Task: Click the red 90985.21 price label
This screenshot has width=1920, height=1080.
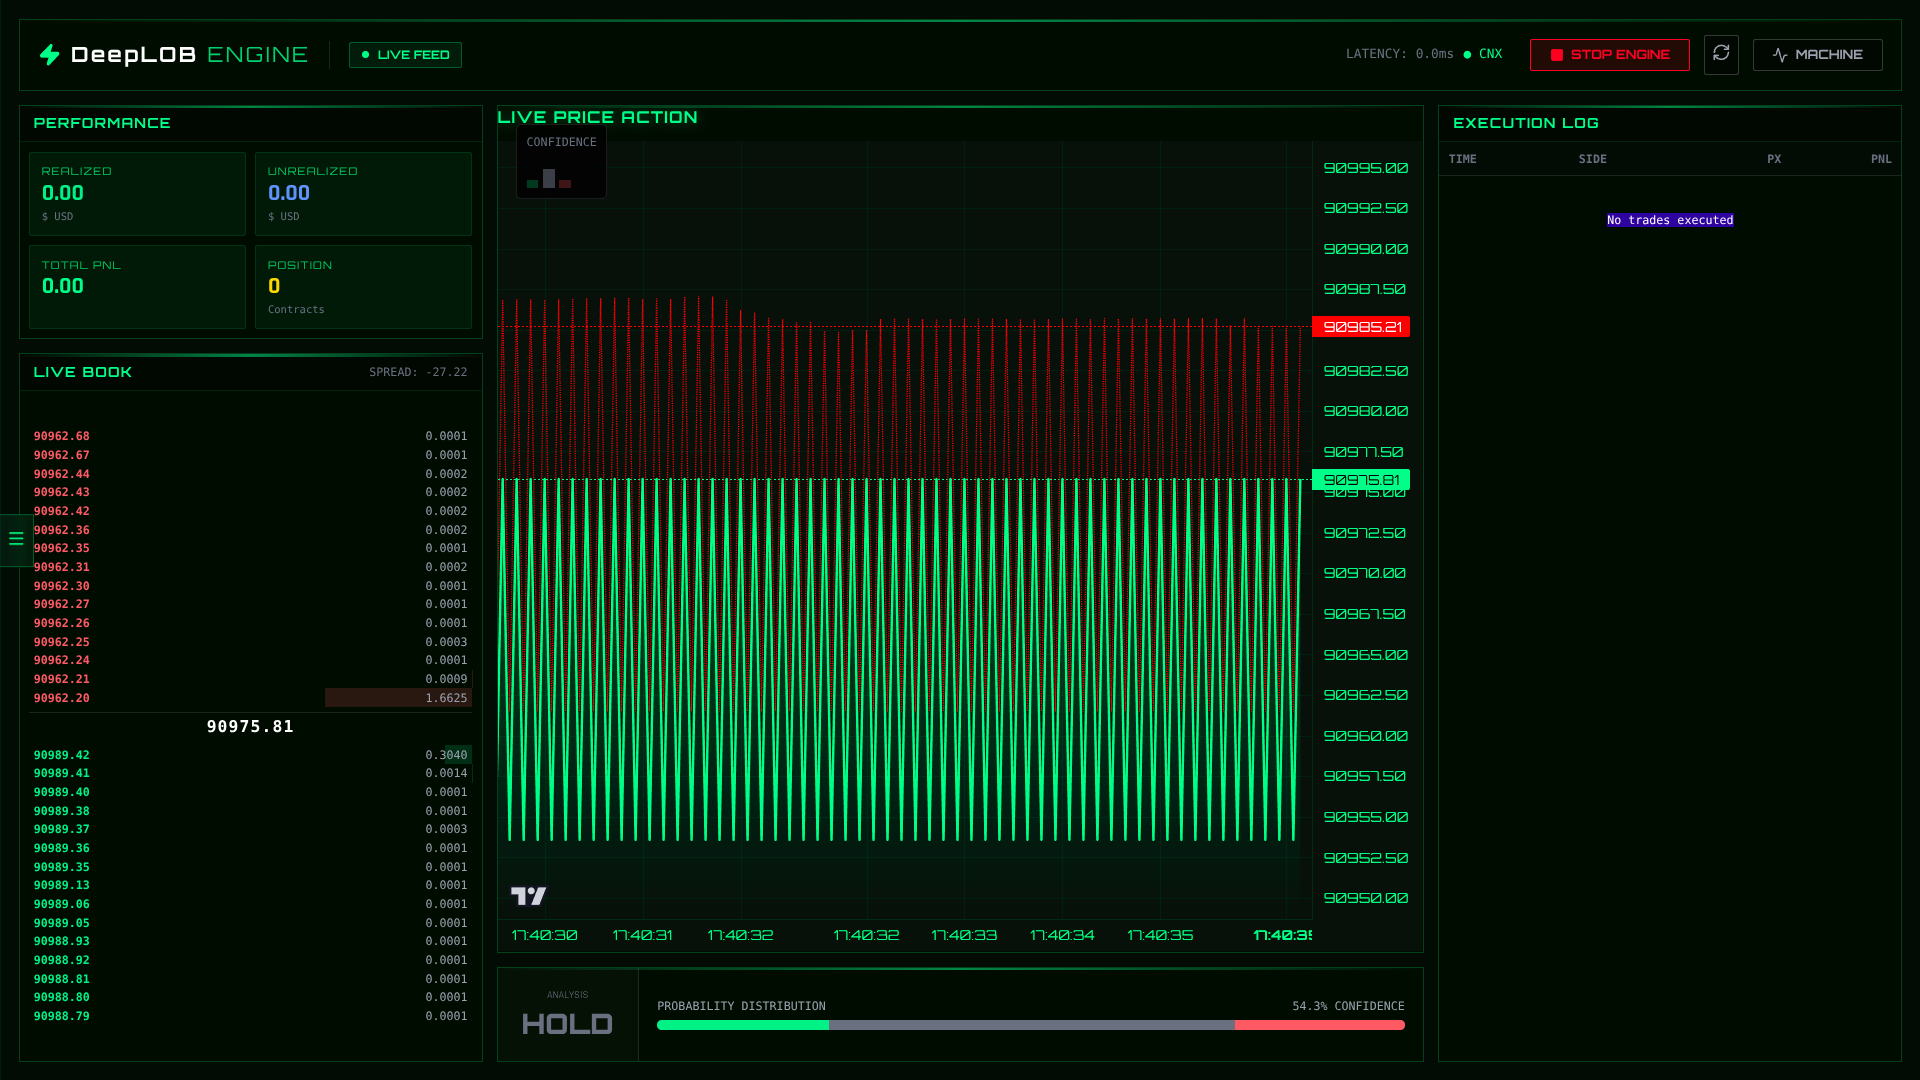Action: click(x=1361, y=327)
